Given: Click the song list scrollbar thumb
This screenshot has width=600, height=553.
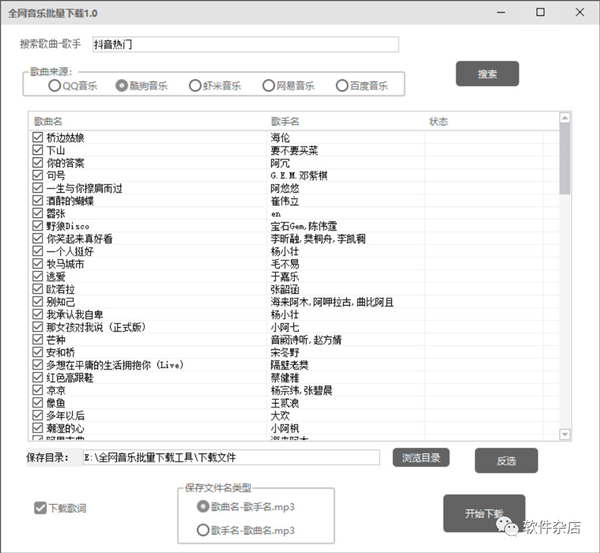Looking at the screenshot, I should [565, 158].
